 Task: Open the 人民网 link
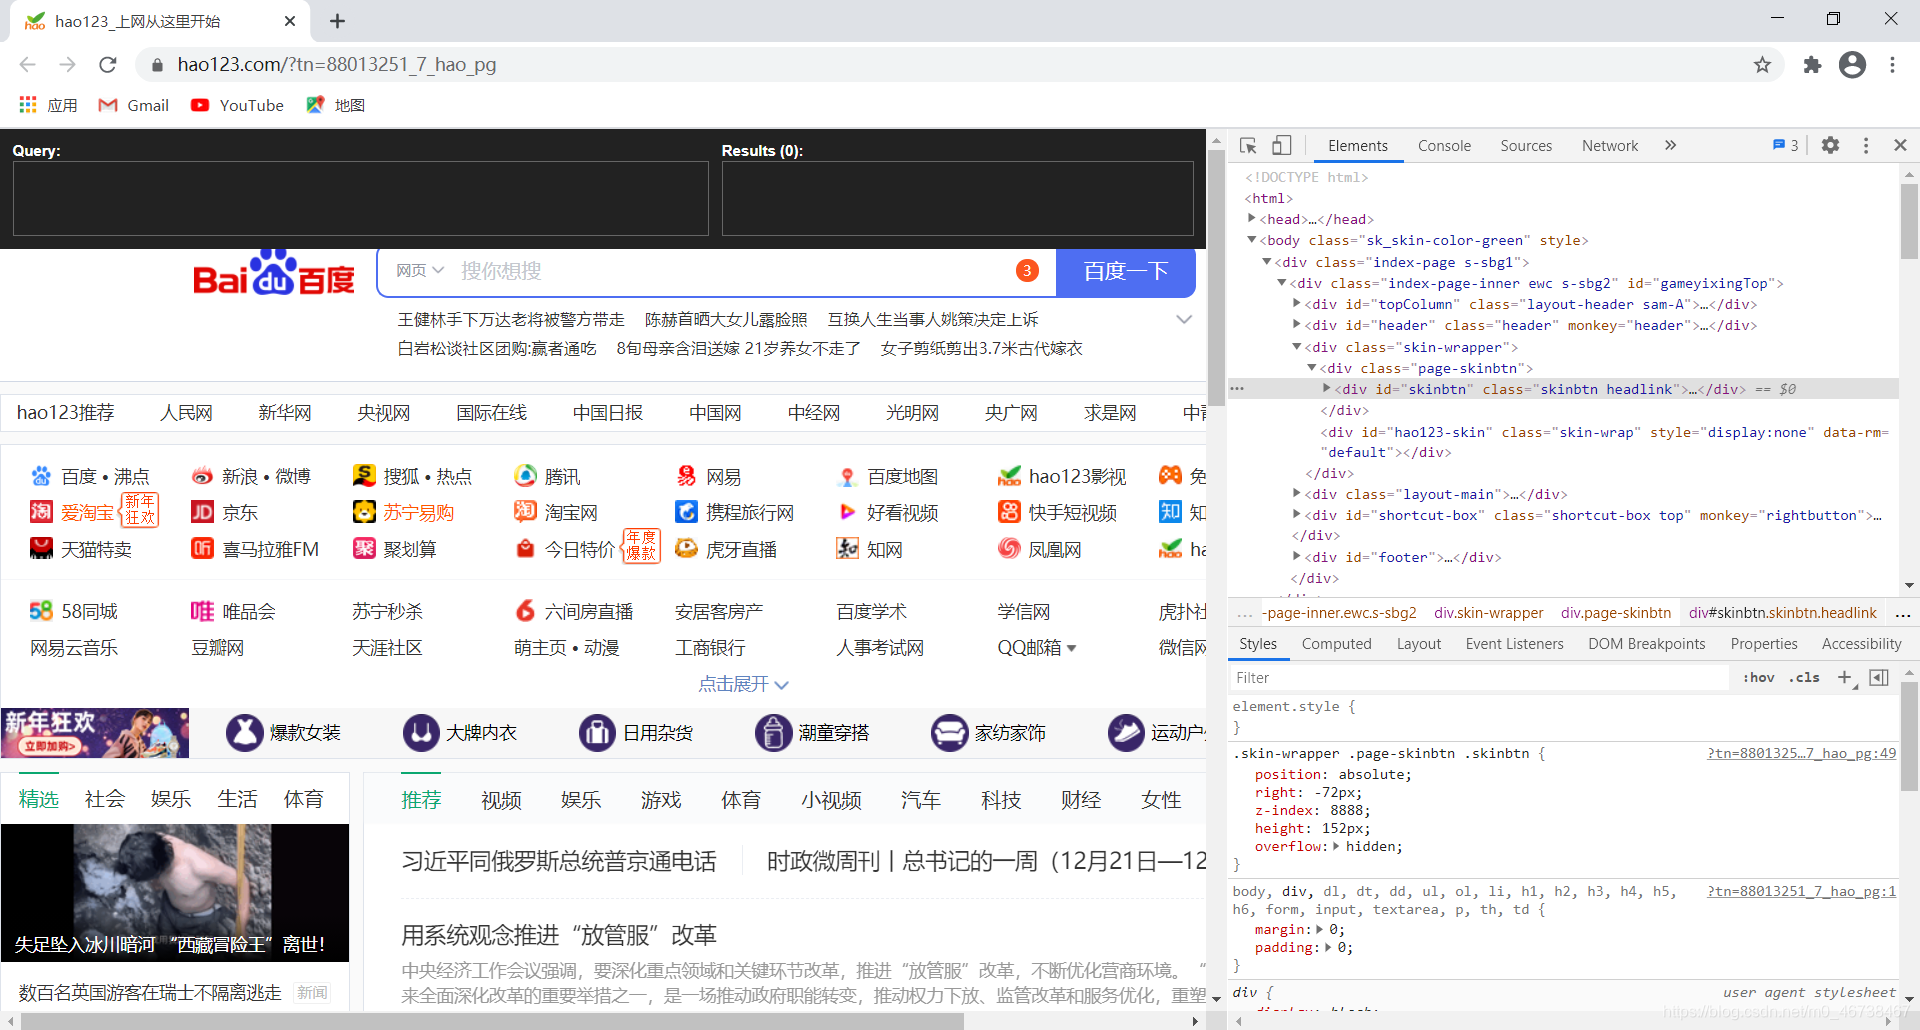tap(186, 413)
